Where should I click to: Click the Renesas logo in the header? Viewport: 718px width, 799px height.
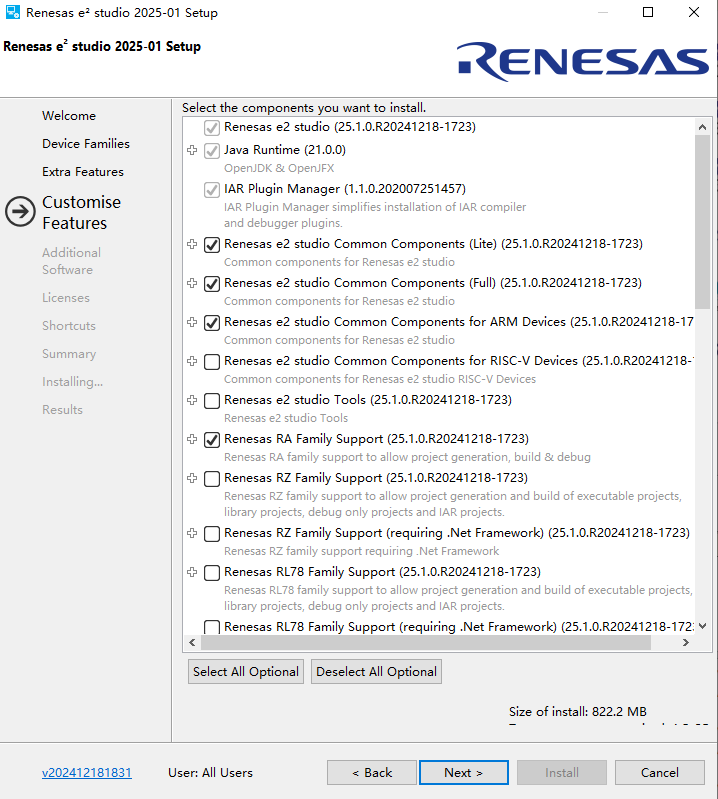583,61
